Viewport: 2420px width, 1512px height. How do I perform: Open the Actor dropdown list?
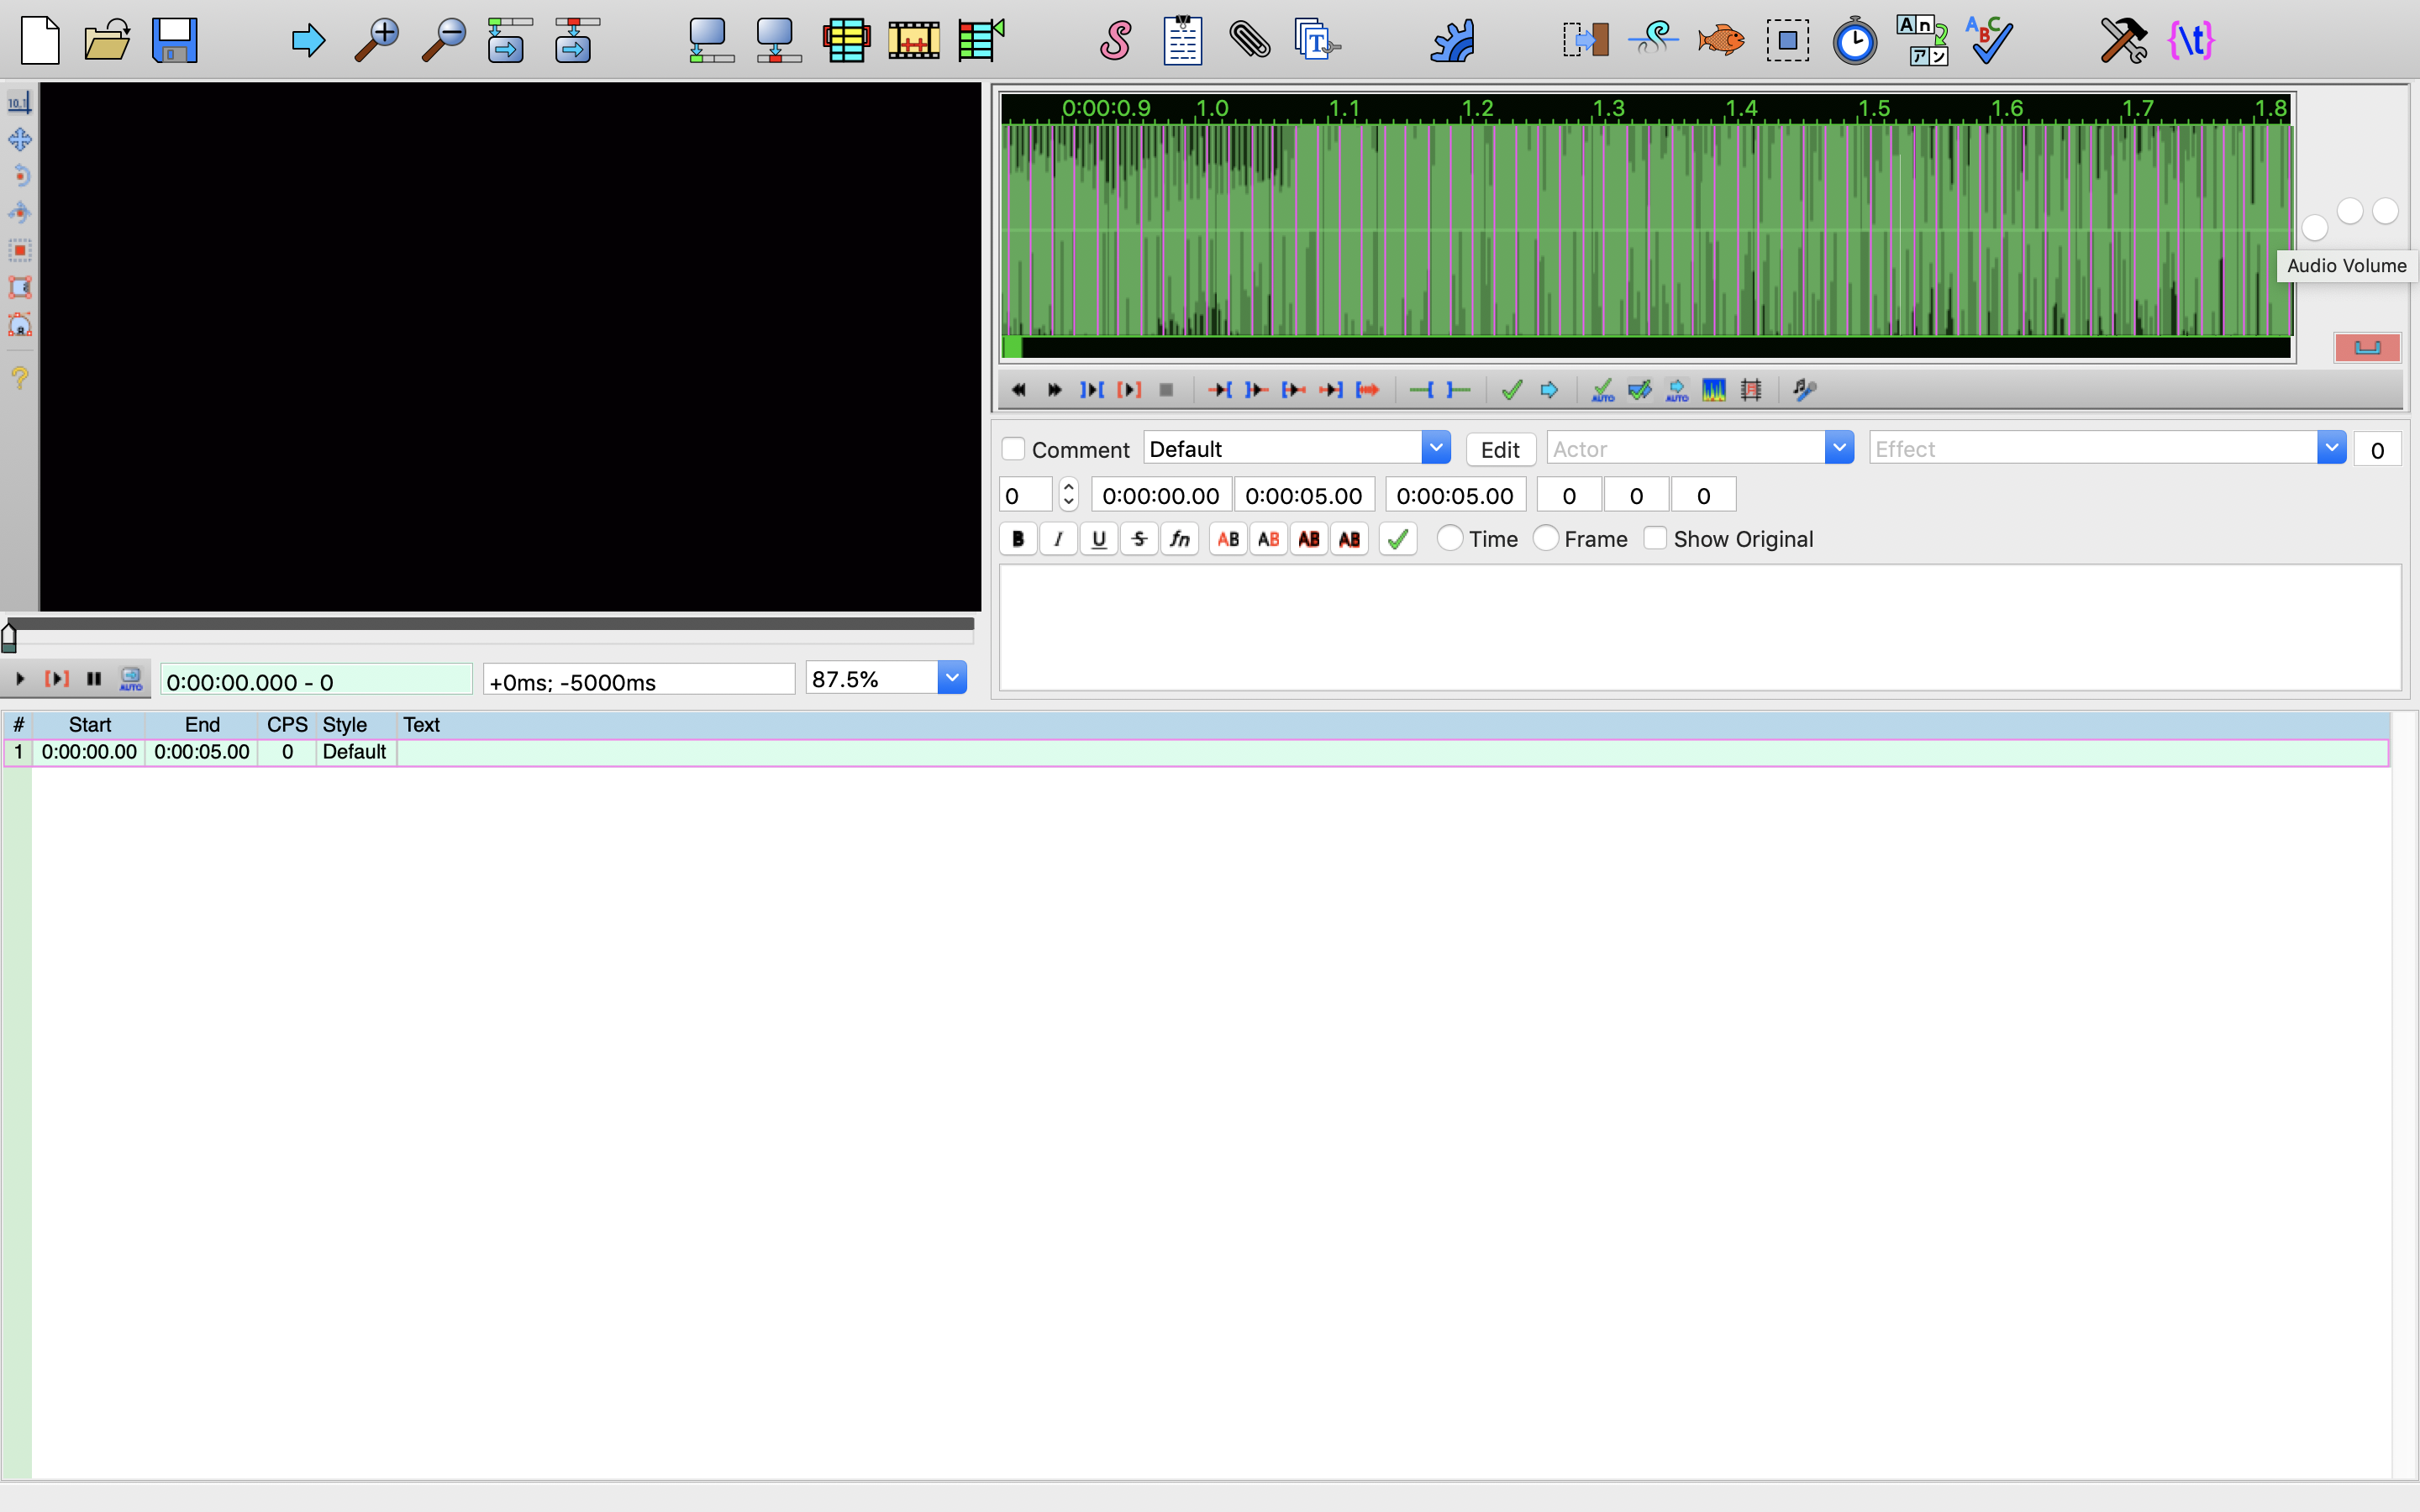pos(1838,448)
